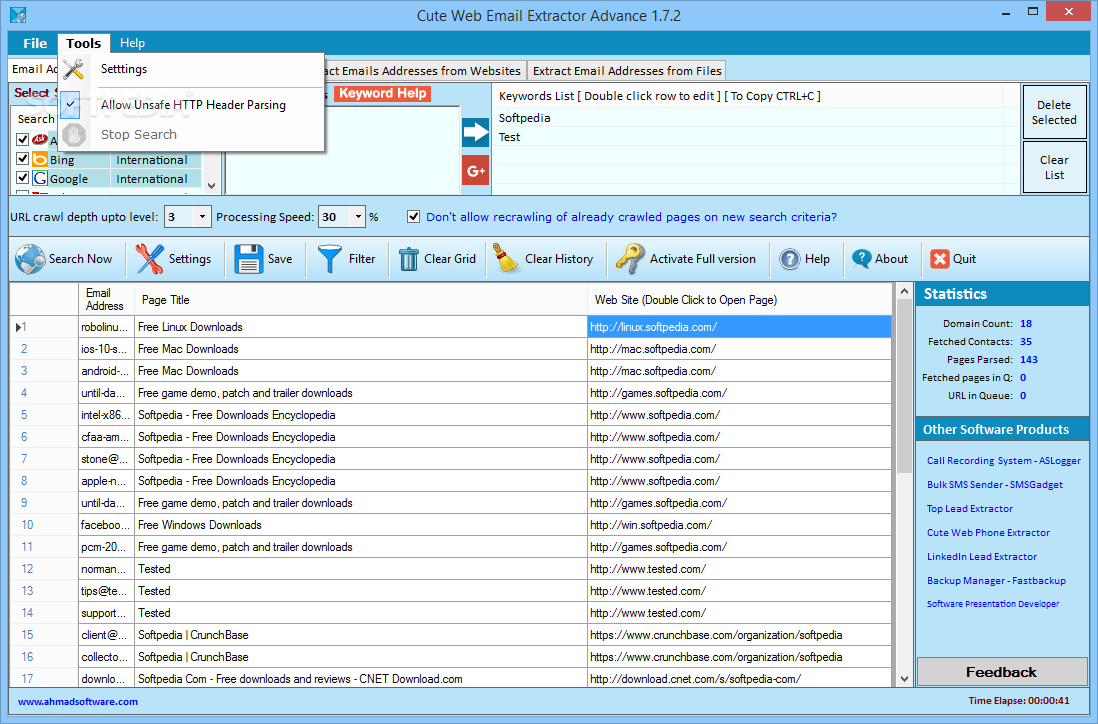Switch to Emails Addresses from Websites tab
The image size is (1098, 724).
tap(424, 71)
